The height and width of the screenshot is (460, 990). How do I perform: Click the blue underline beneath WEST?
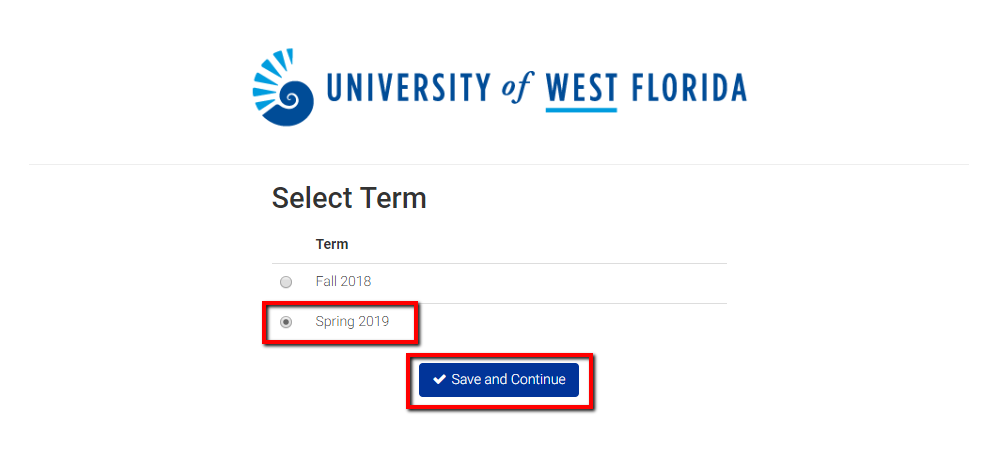click(581, 110)
